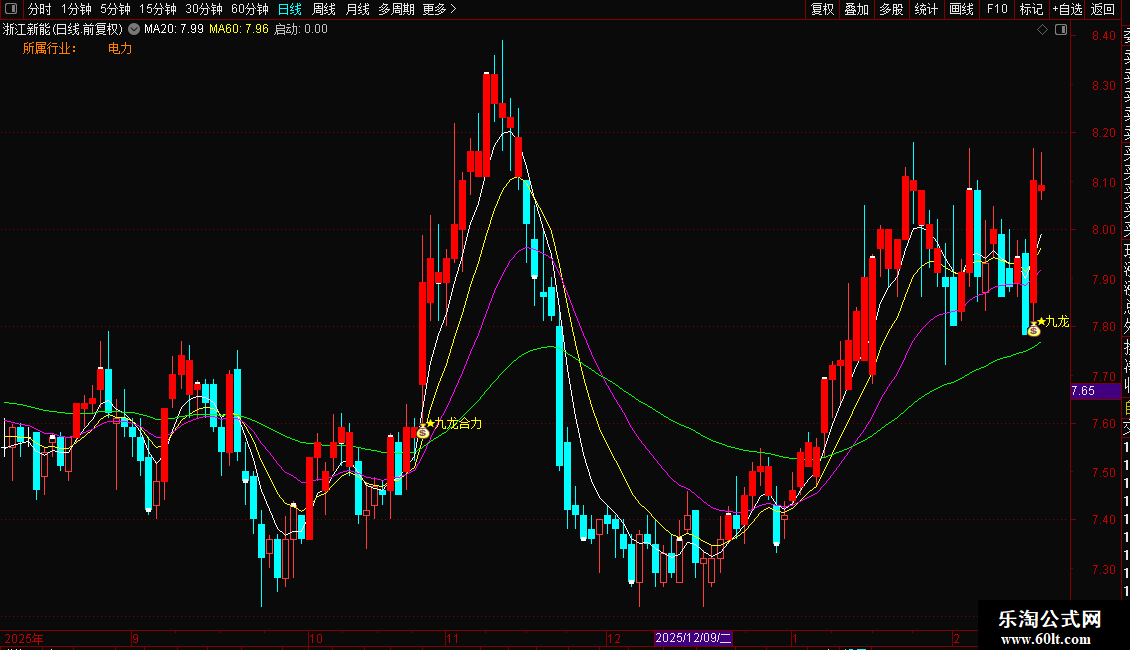Click month 2 on the time axis
The height and width of the screenshot is (650, 1130).
click(956, 638)
